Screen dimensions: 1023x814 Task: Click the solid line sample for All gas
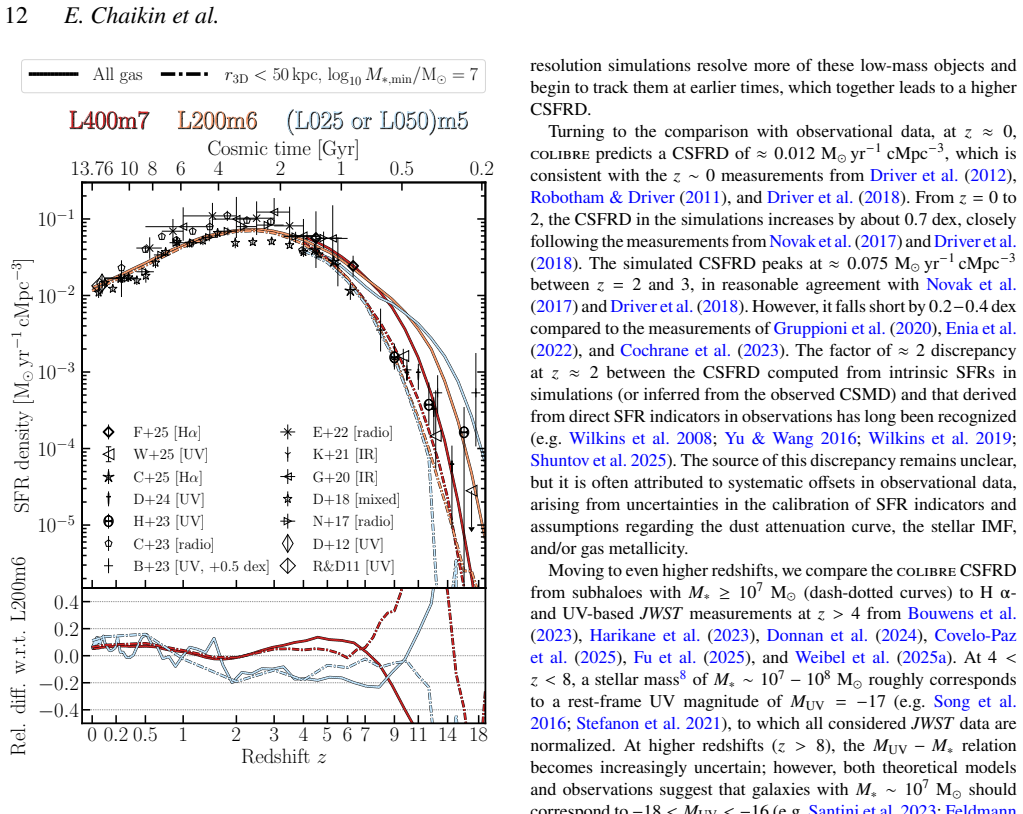[x=54, y=74]
